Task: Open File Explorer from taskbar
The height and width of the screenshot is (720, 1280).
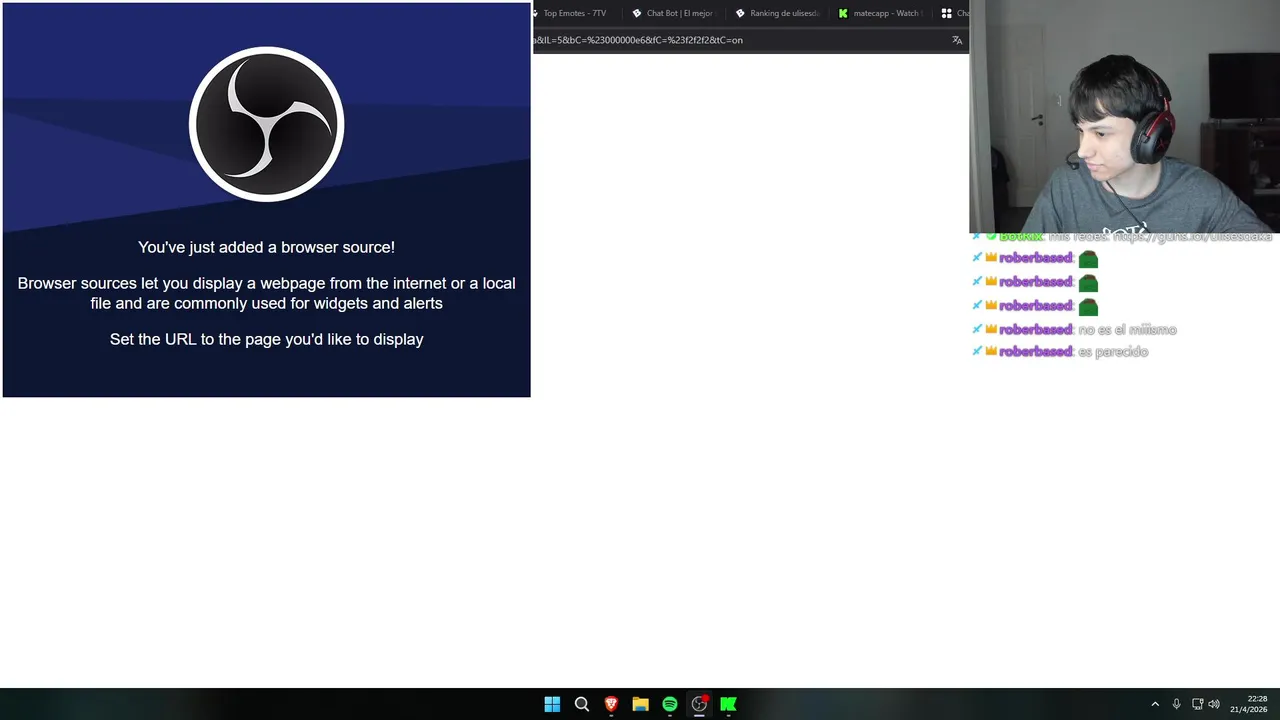Action: [x=640, y=704]
